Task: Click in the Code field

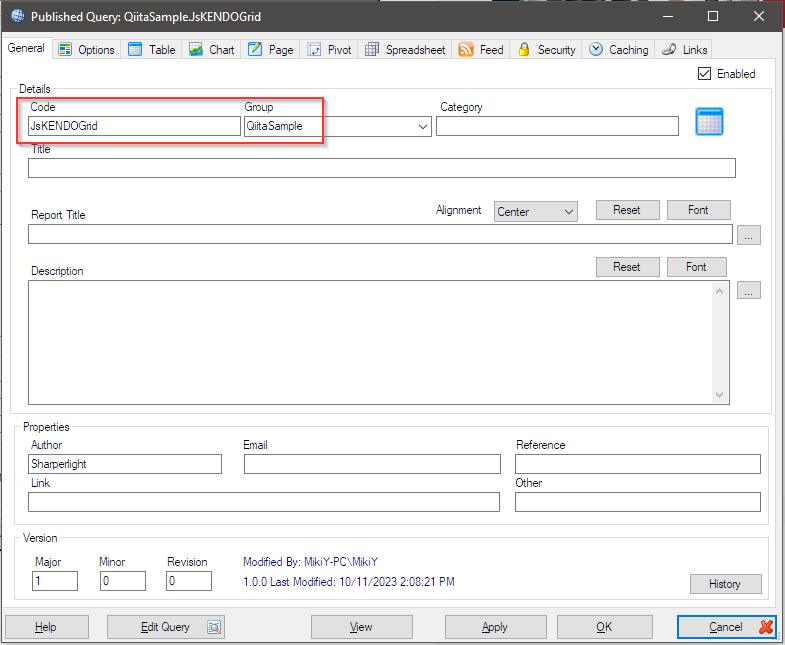Action: click(x=134, y=126)
